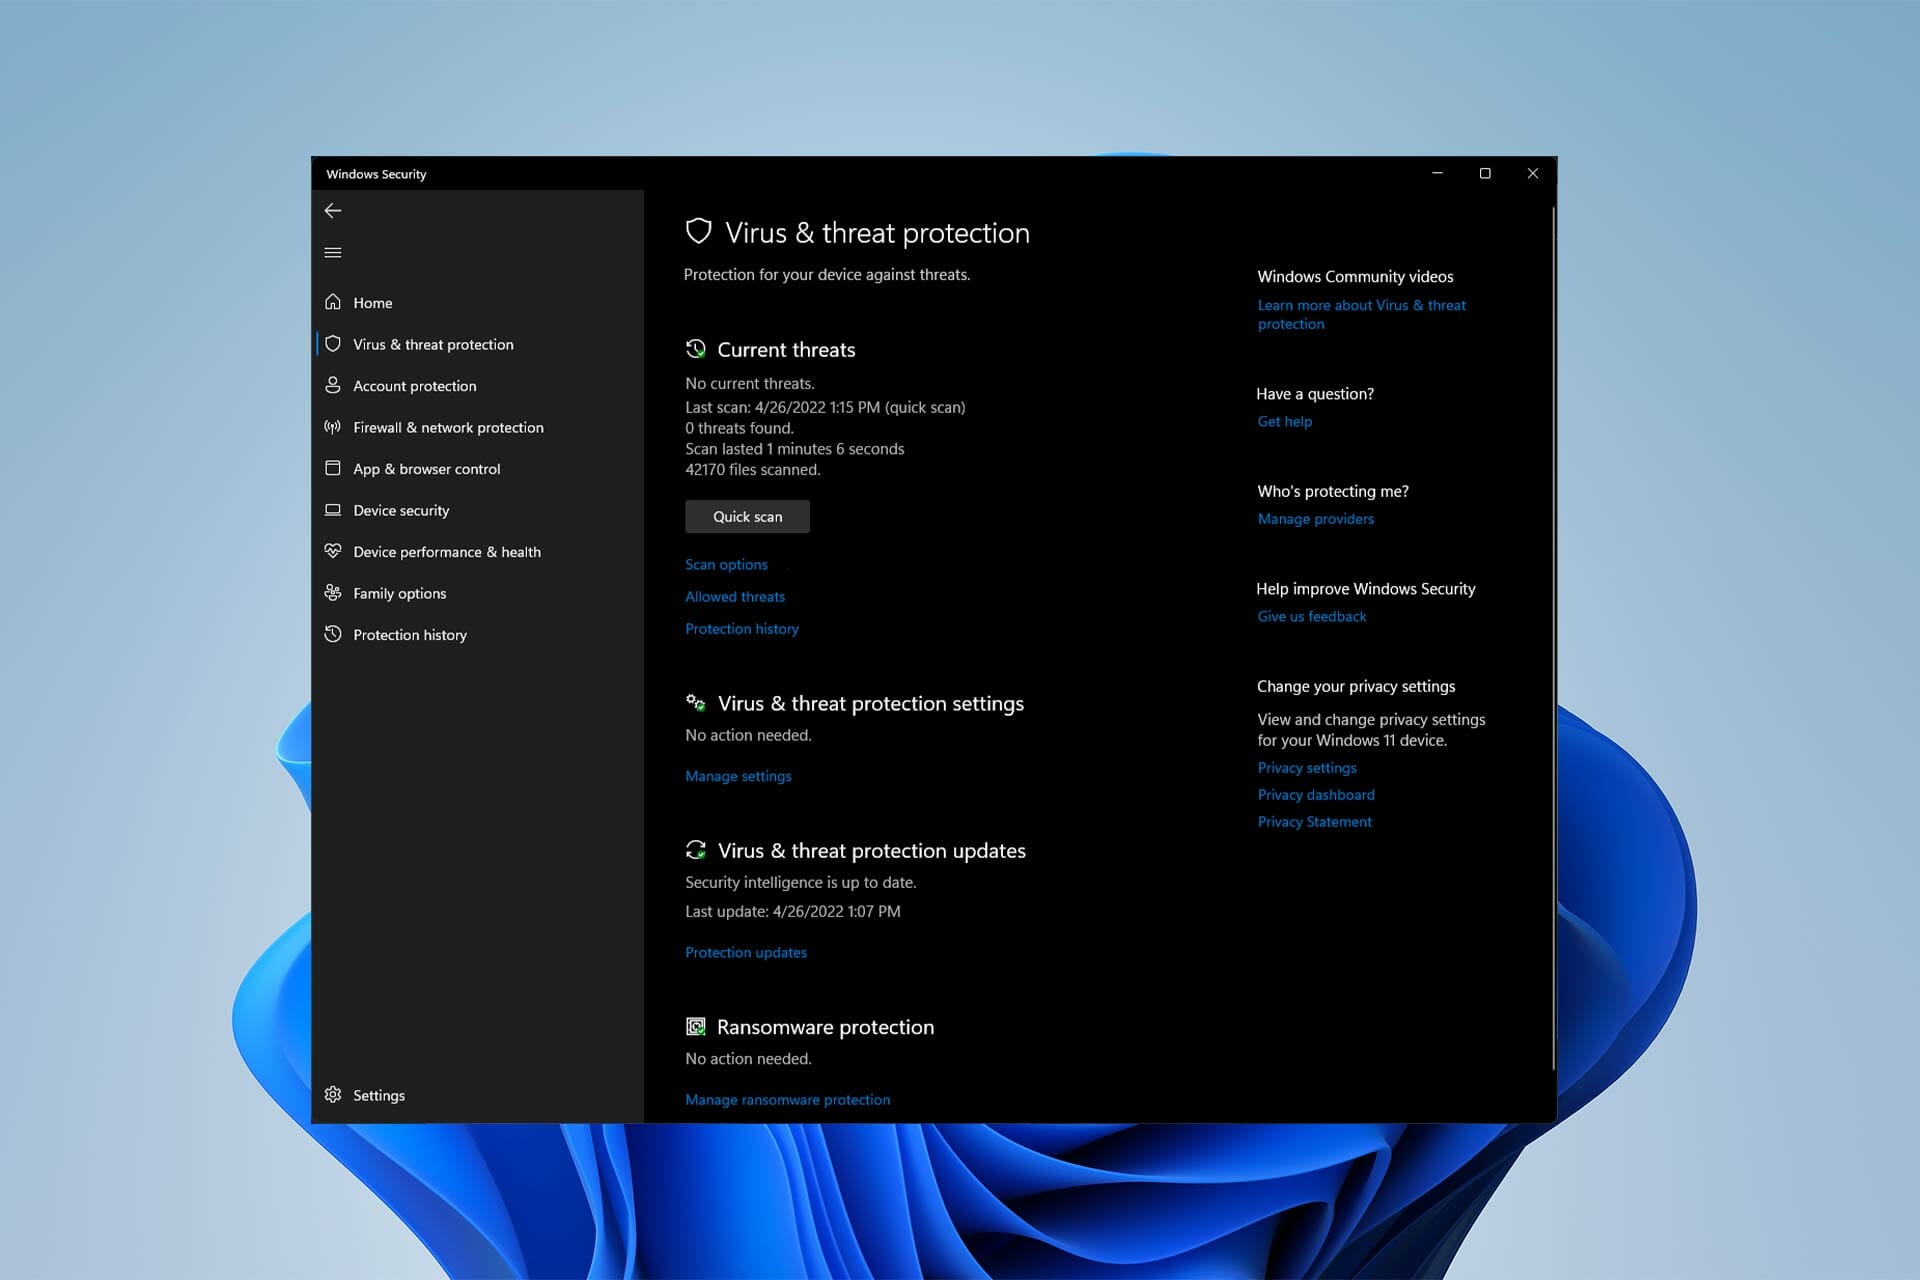The height and width of the screenshot is (1280, 1920).
Task: Click the Account protection person icon
Action: point(333,385)
